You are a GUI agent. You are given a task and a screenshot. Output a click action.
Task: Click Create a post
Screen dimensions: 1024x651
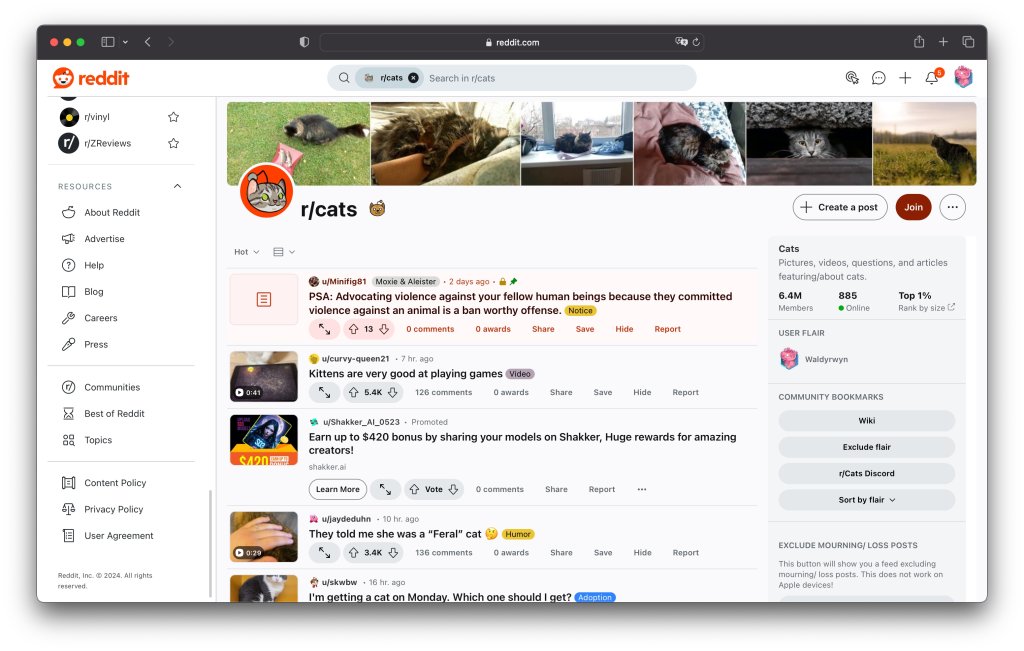(x=840, y=207)
